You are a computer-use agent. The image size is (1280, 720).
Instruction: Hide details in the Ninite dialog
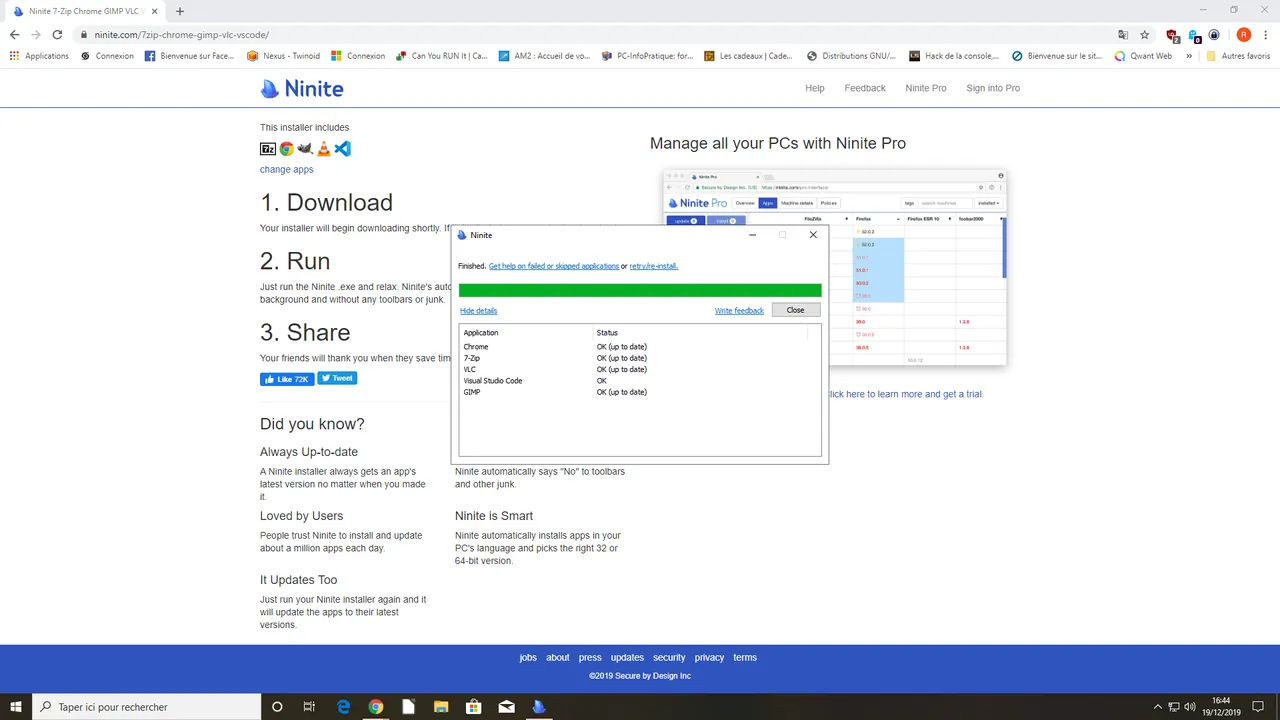point(478,311)
